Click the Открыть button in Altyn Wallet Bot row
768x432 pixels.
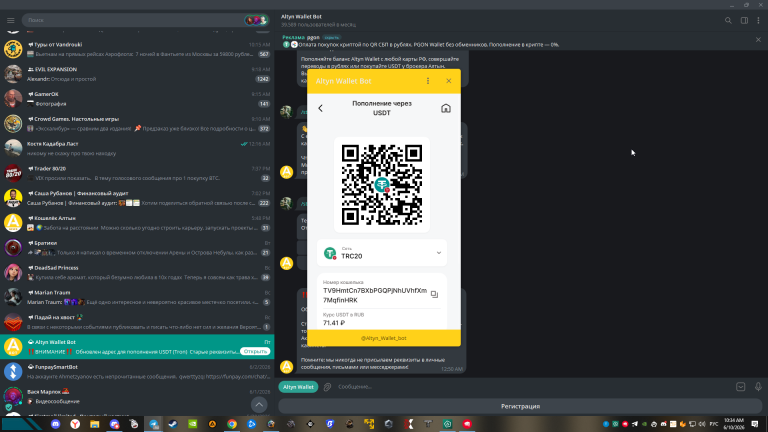(x=255, y=351)
